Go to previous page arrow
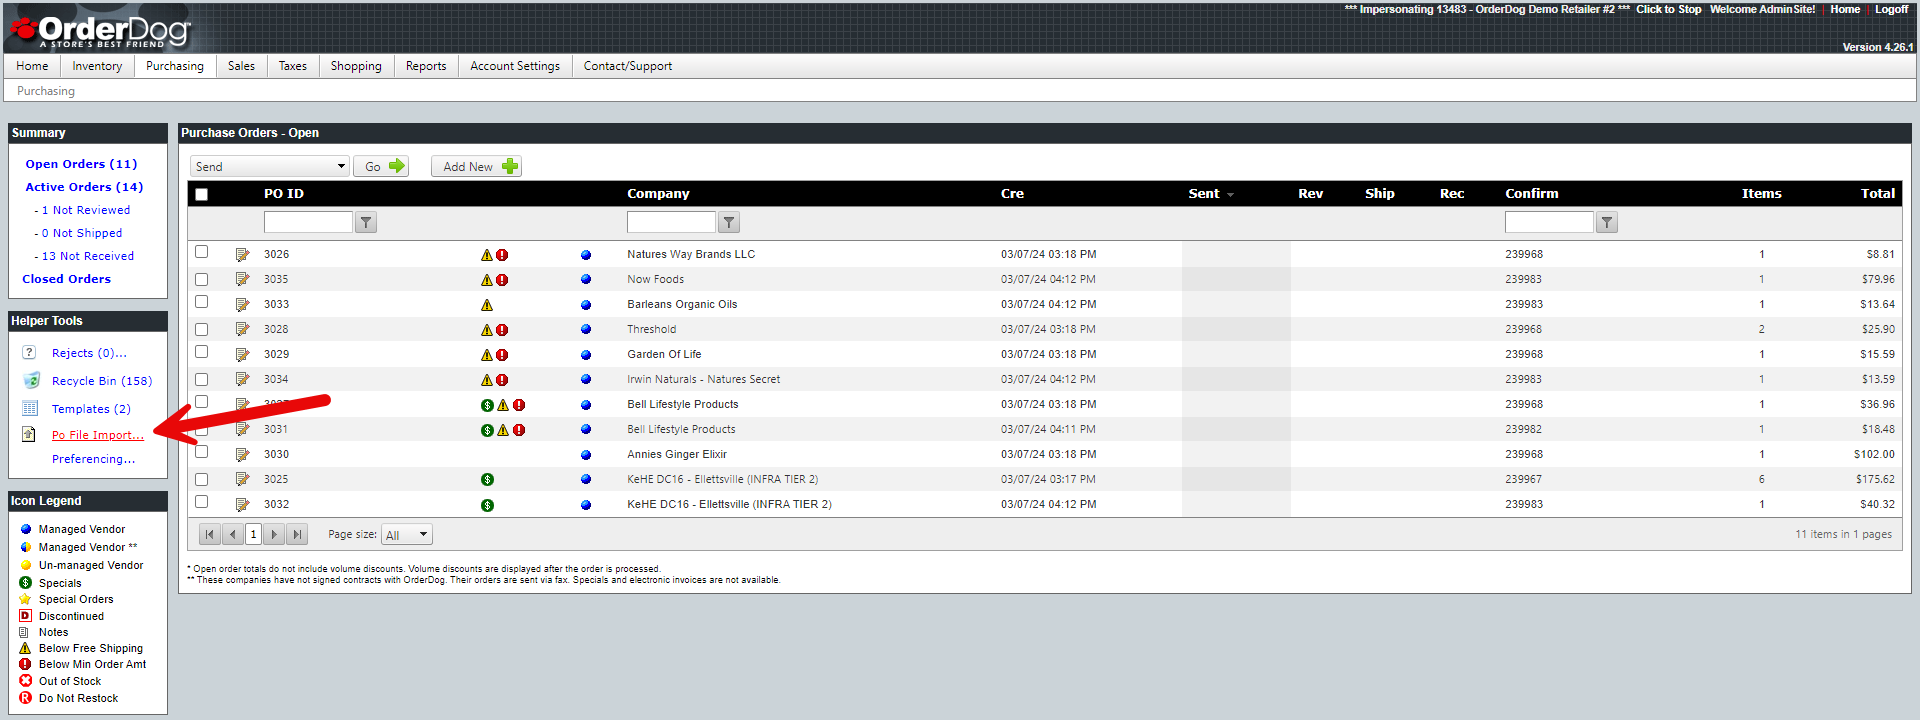The image size is (1920, 720). (x=233, y=534)
